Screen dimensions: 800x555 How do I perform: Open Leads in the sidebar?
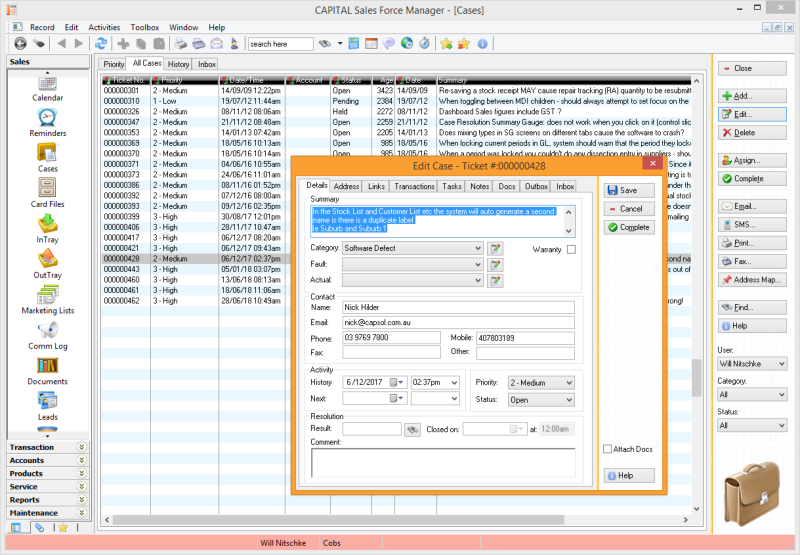[x=47, y=407]
